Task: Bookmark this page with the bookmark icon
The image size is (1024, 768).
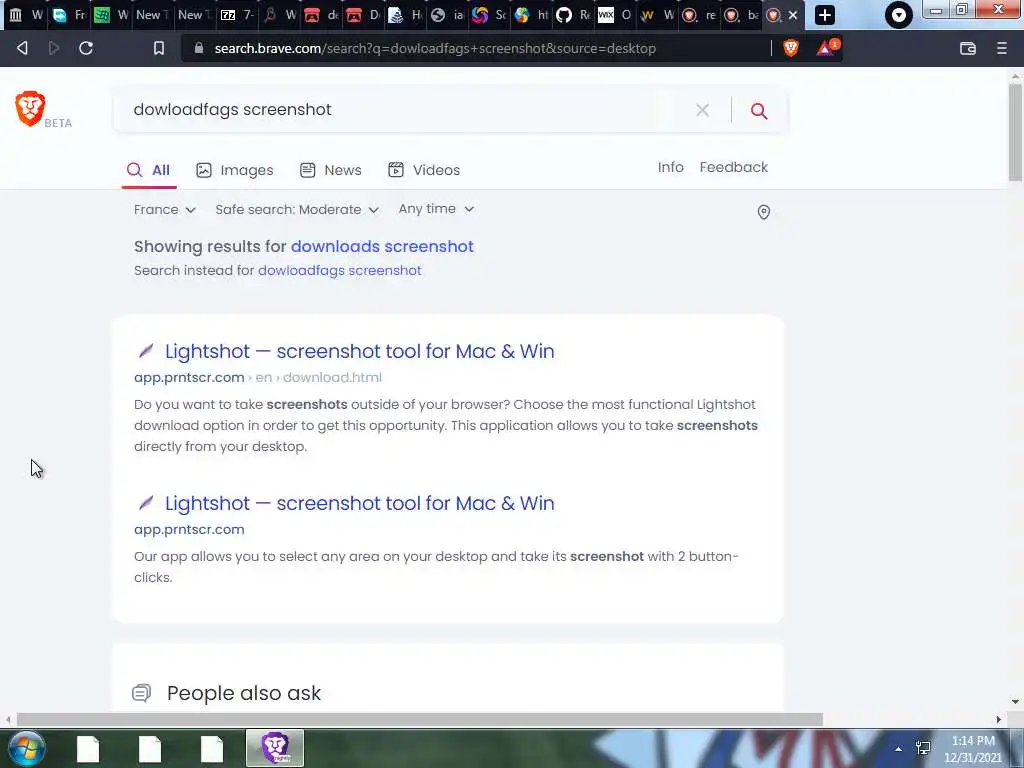Action: [159, 48]
